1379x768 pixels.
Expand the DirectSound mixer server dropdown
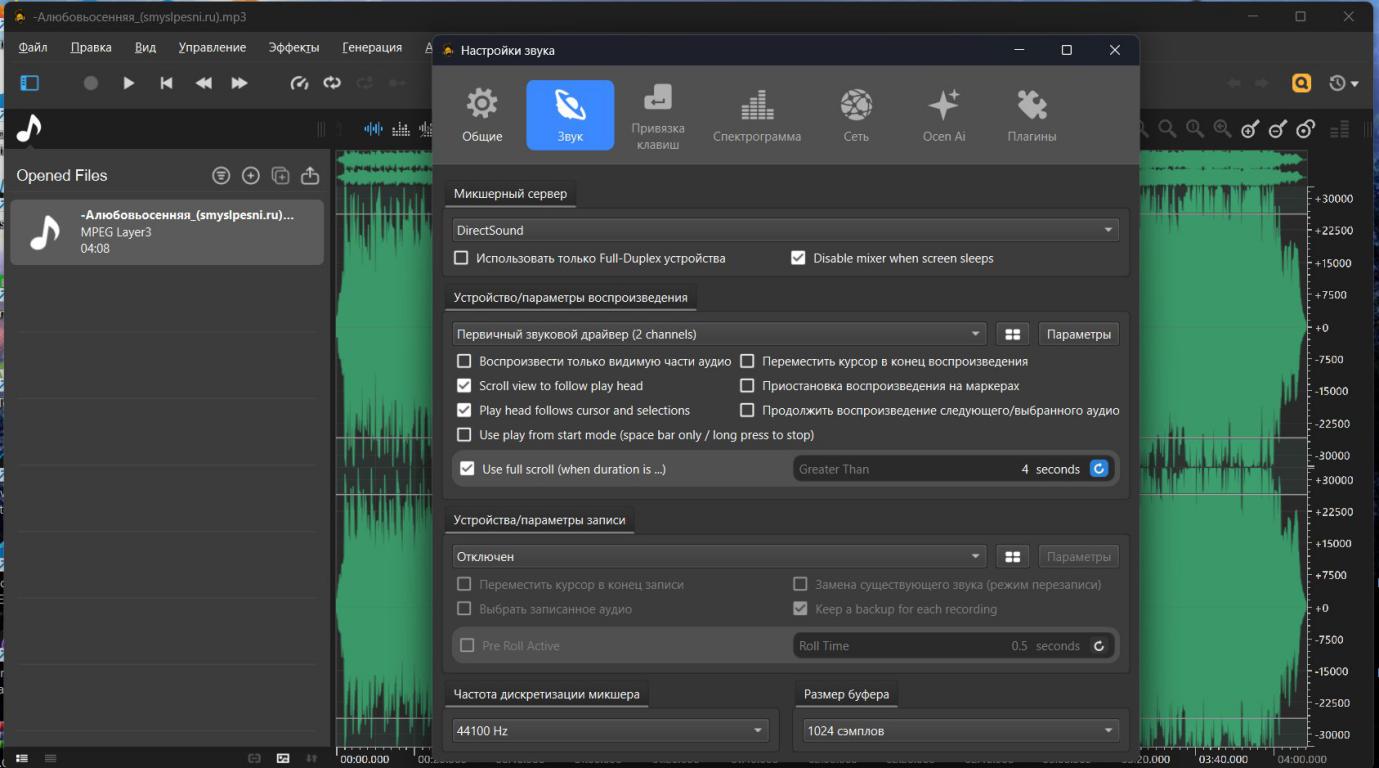(x=785, y=230)
